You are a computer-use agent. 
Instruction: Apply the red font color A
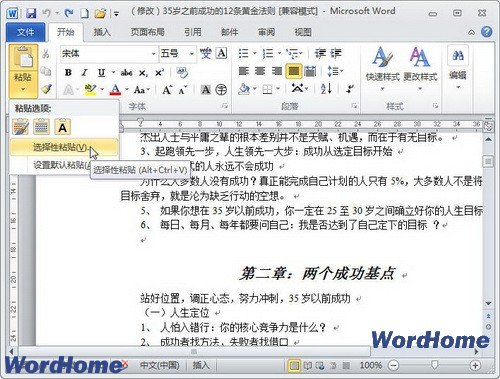click(115, 89)
